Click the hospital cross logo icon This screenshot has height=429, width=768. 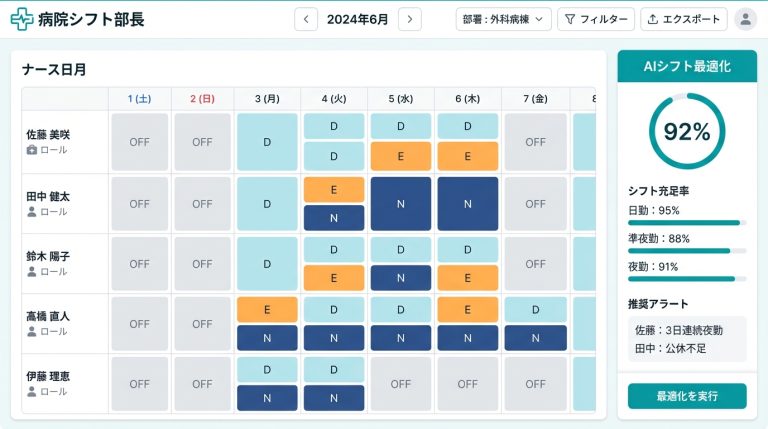[x=21, y=19]
